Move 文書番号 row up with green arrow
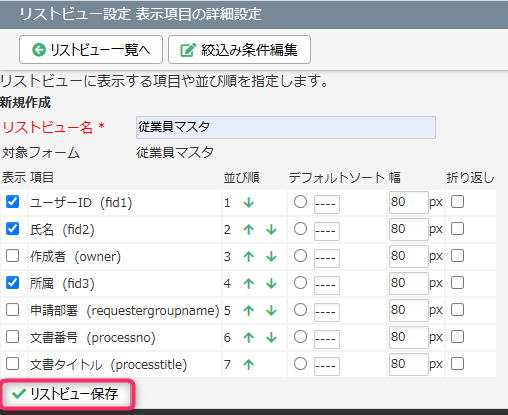508x415 pixels. [x=249, y=337]
